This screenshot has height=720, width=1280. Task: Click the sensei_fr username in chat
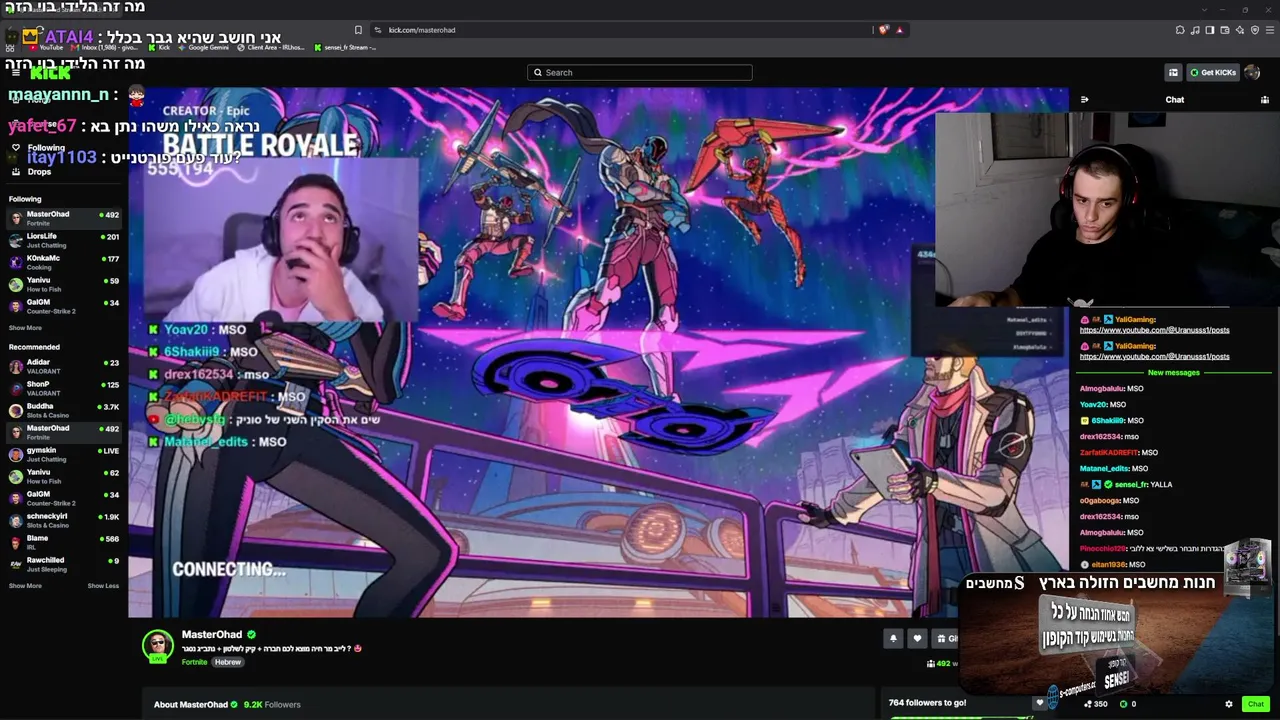point(1131,485)
